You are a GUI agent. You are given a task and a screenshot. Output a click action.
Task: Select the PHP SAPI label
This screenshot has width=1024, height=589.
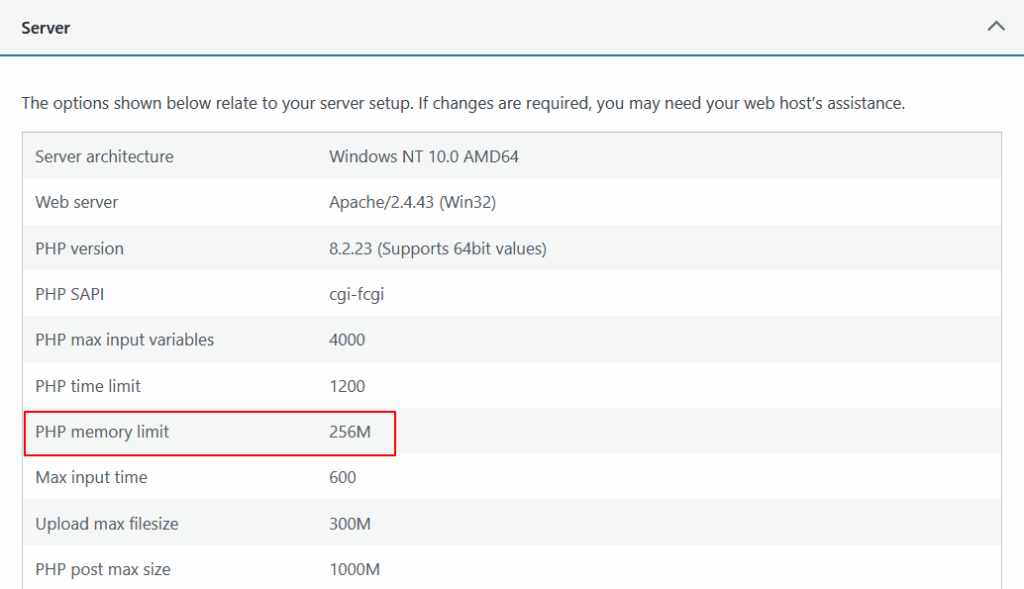point(69,294)
